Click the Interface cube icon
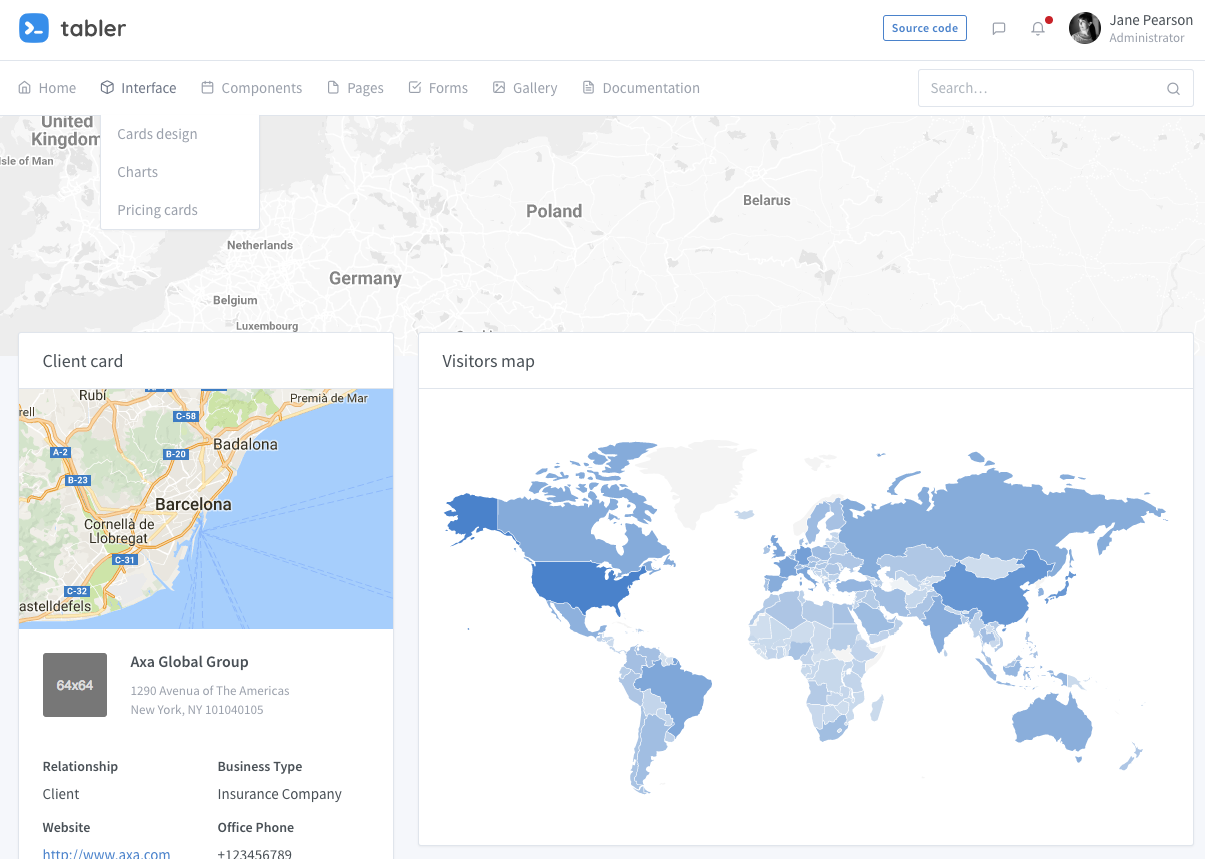This screenshot has width=1205, height=859. point(107,87)
